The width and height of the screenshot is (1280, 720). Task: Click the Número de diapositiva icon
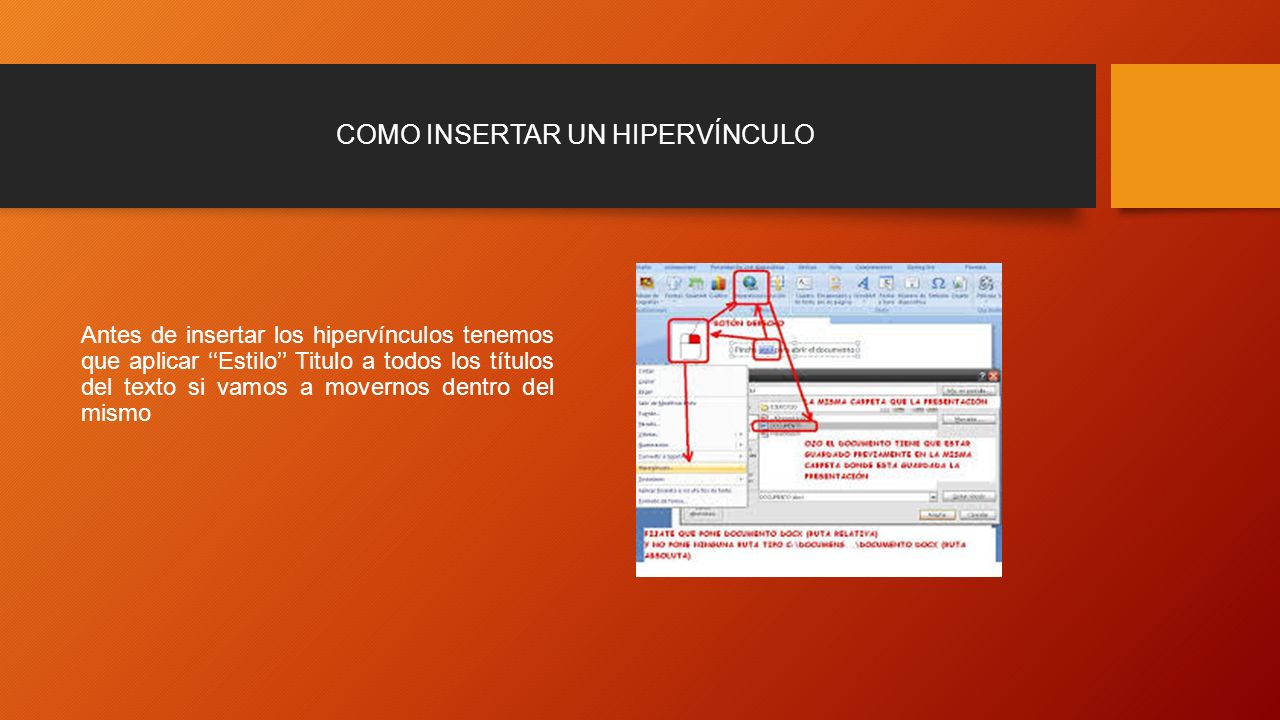point(912,283)
